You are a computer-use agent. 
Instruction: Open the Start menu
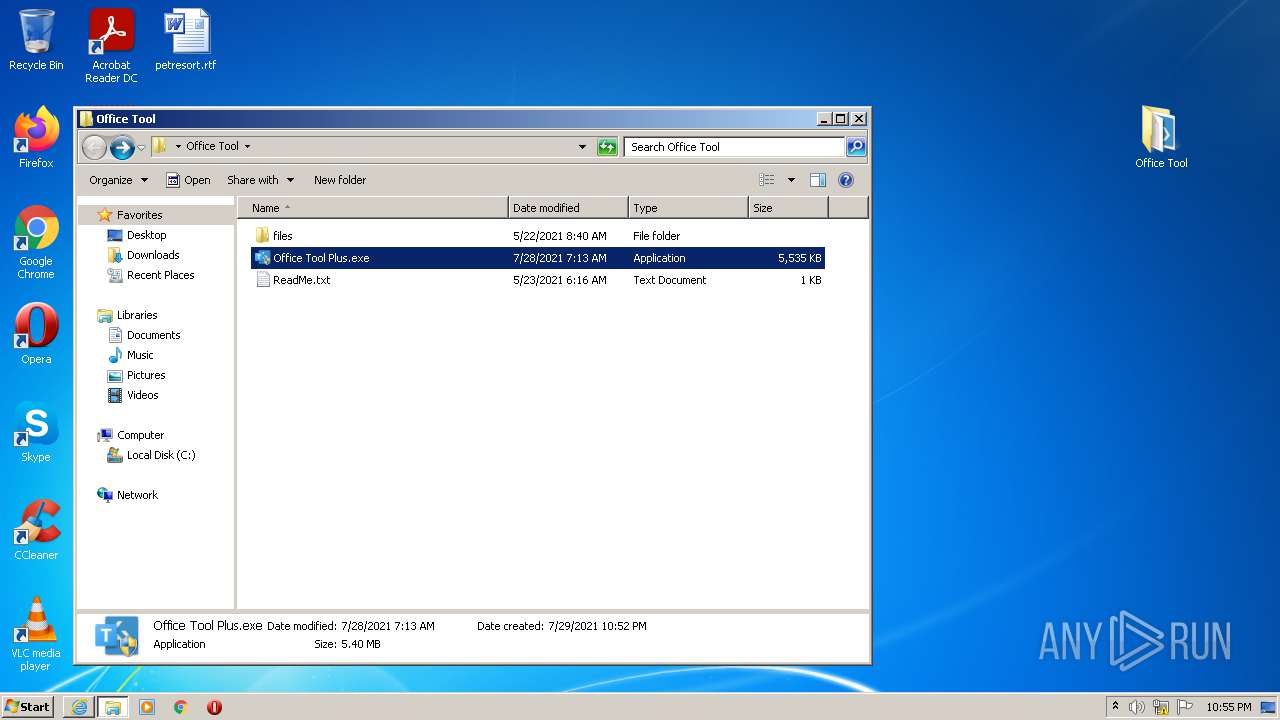pyautogui.click(x=27, y=706)
